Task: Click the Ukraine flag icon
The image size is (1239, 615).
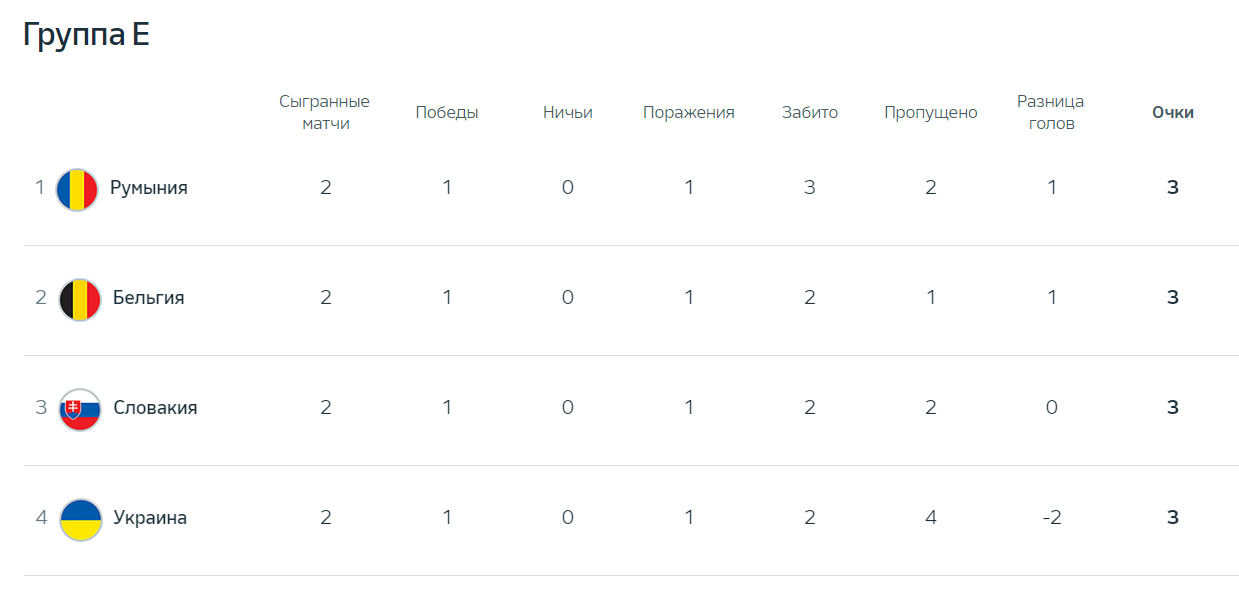Action: pos(80,519)
